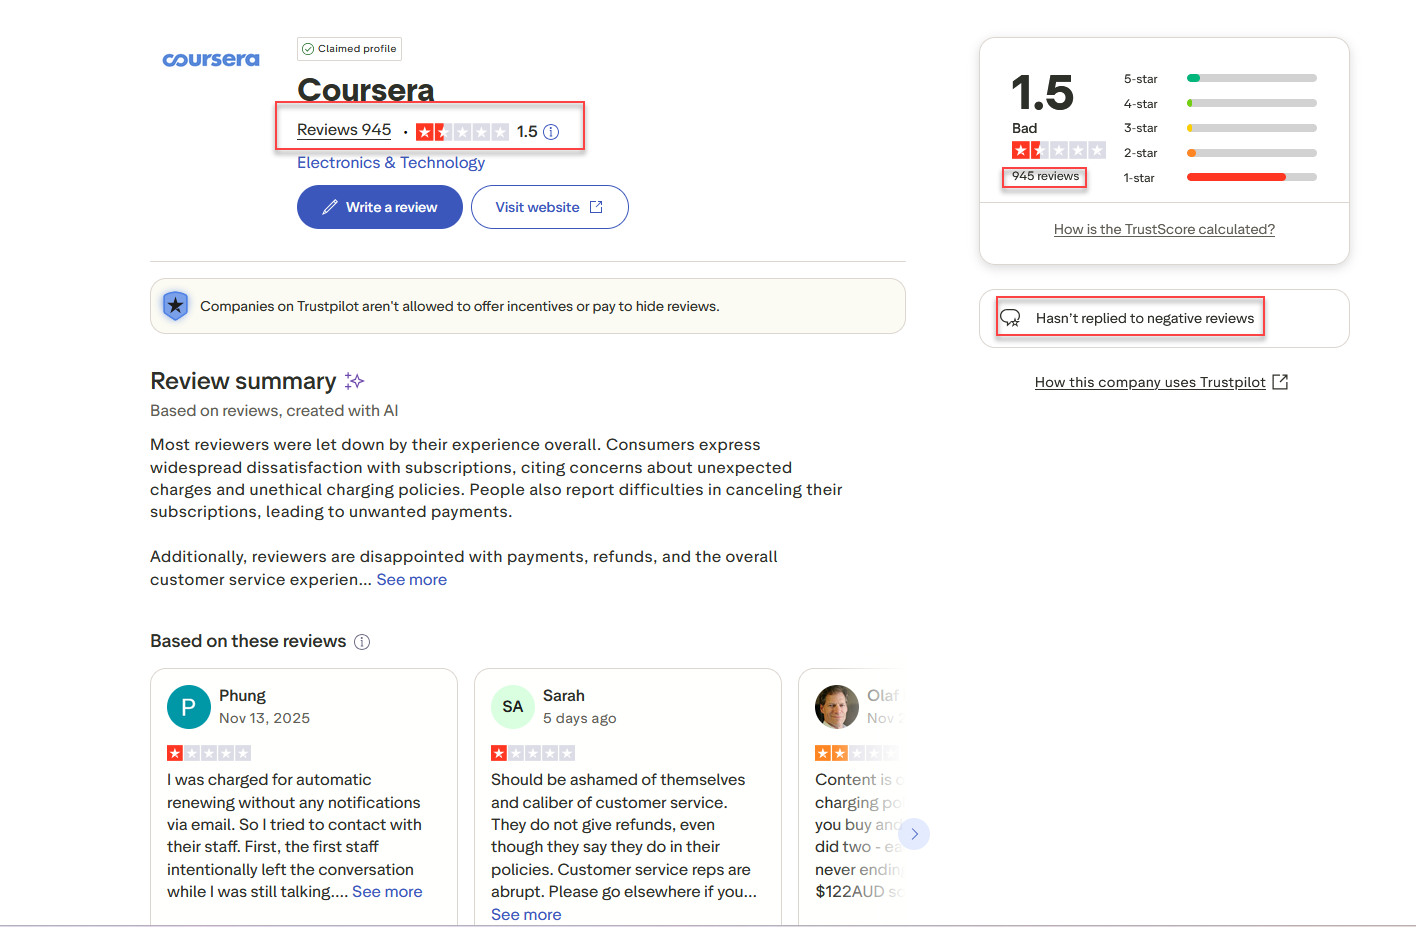Open the Reviews 945 link
This screenshot has height=927, width=1416.
(344, 130)
